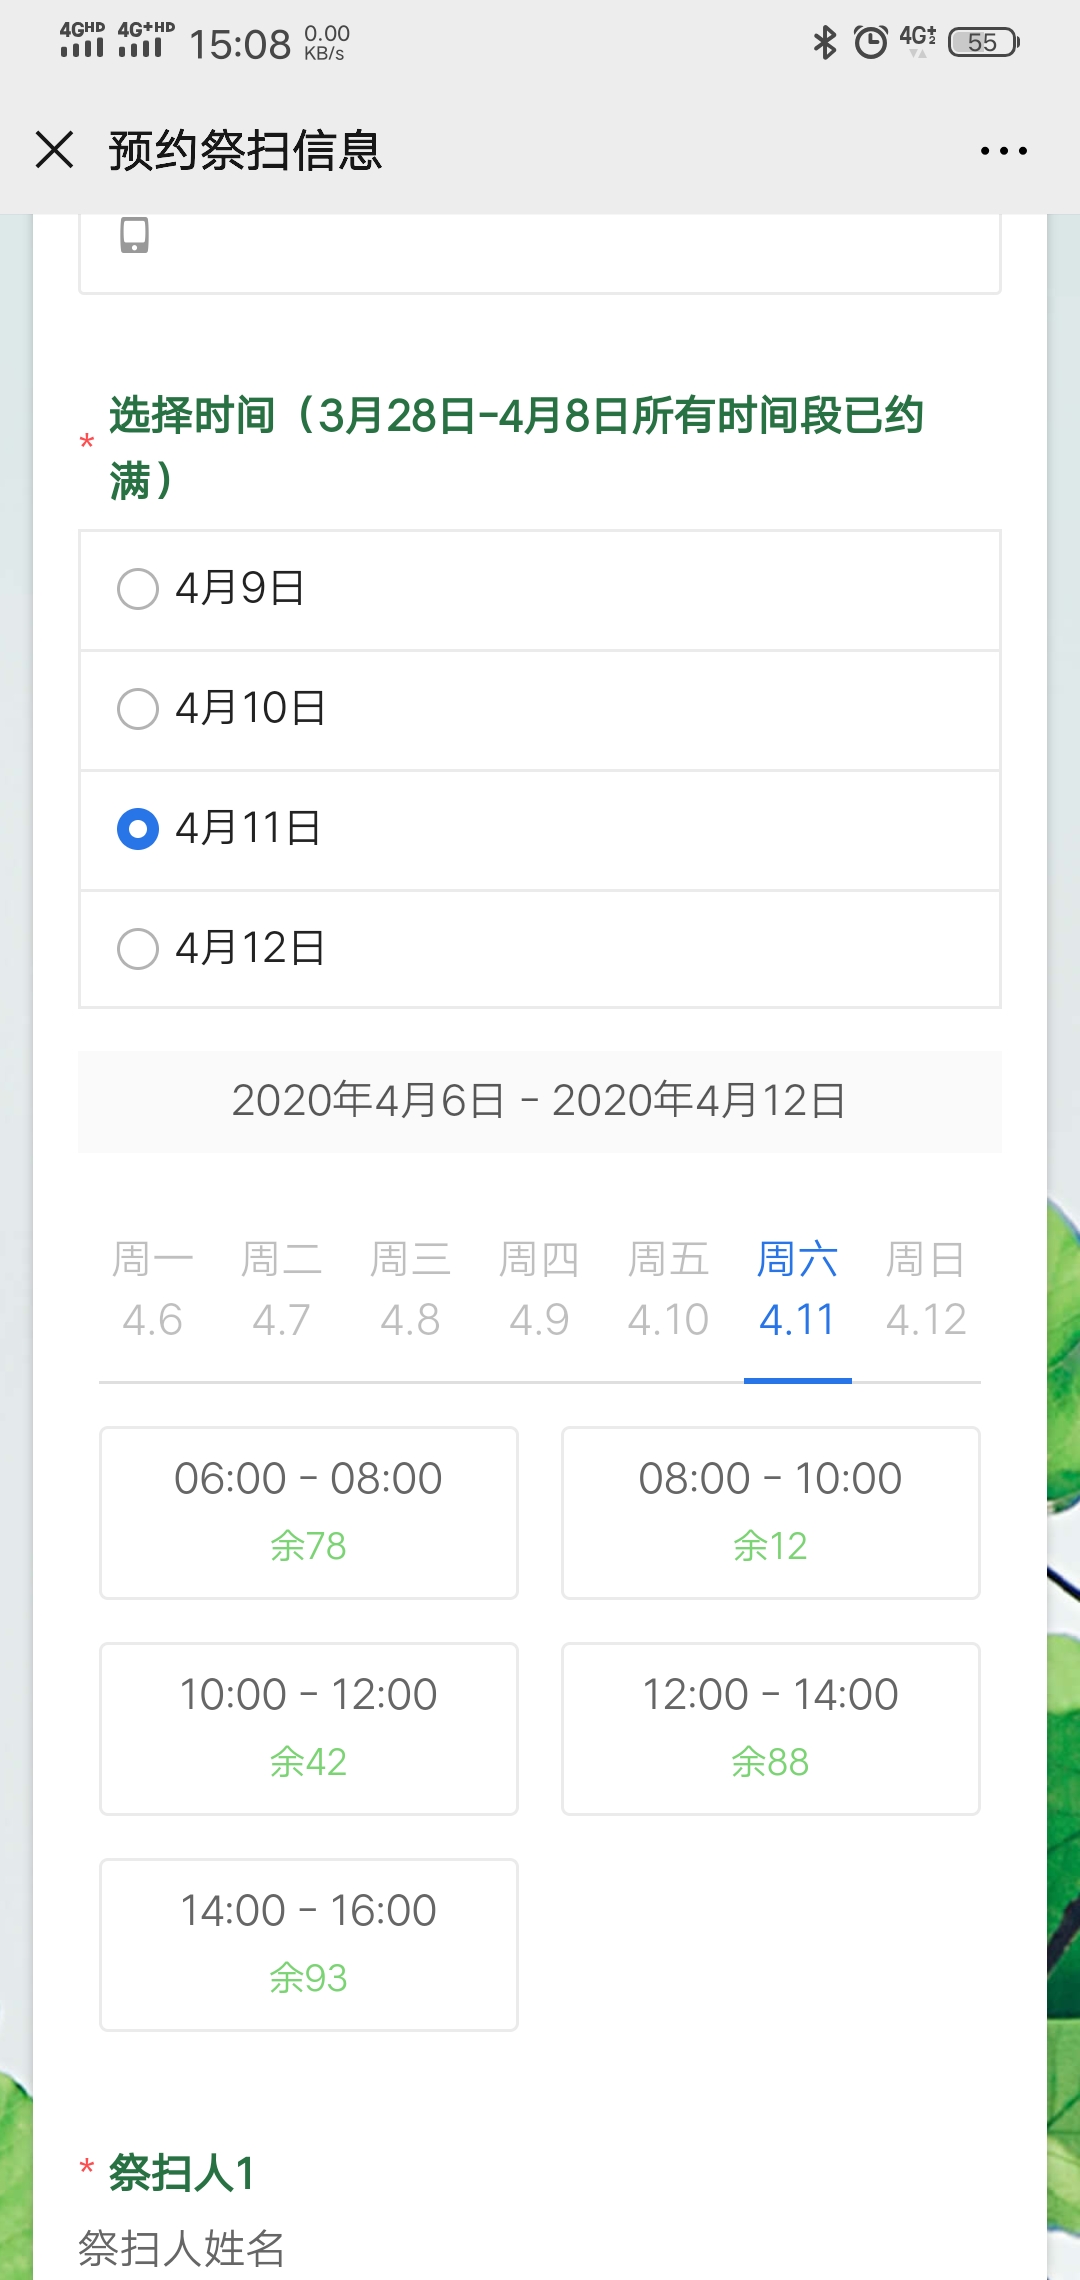Tap the alarm clock status icon
This screenshot has width=1080, height=2280.
click(x=870, y=42)
